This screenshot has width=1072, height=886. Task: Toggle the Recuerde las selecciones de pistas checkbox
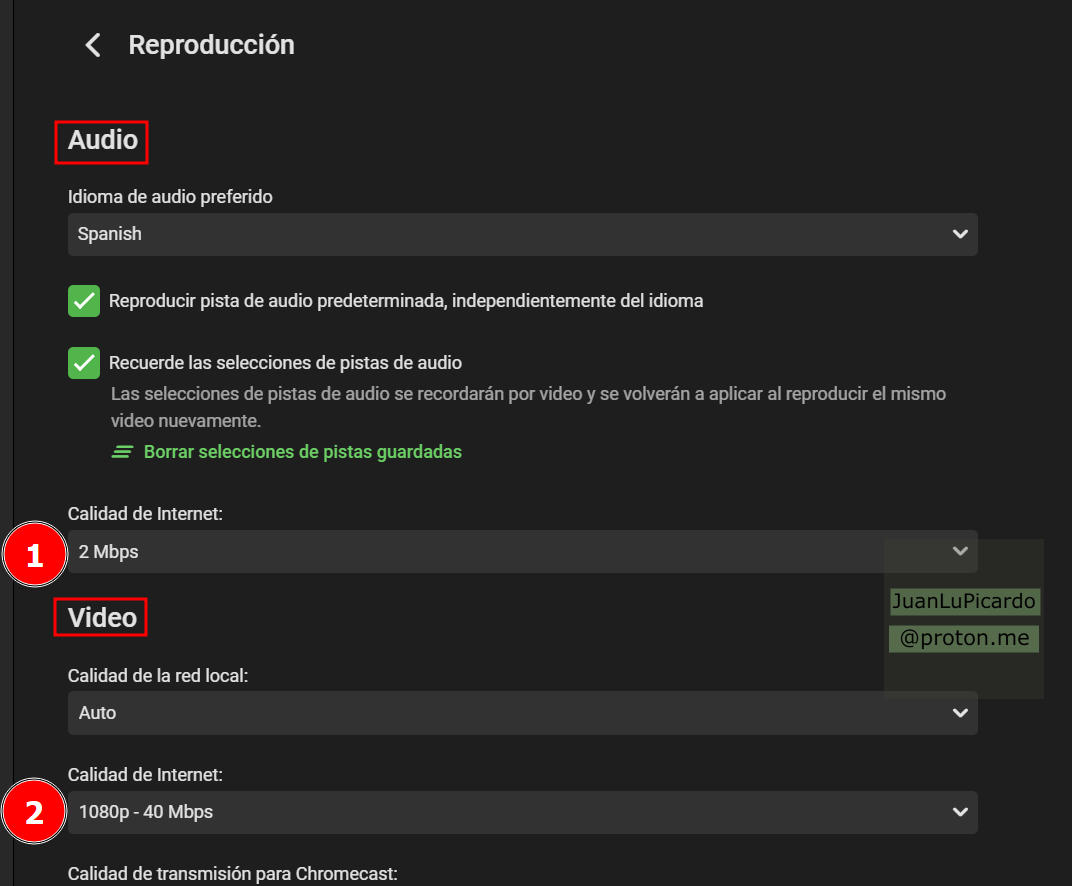pos(84,363)
